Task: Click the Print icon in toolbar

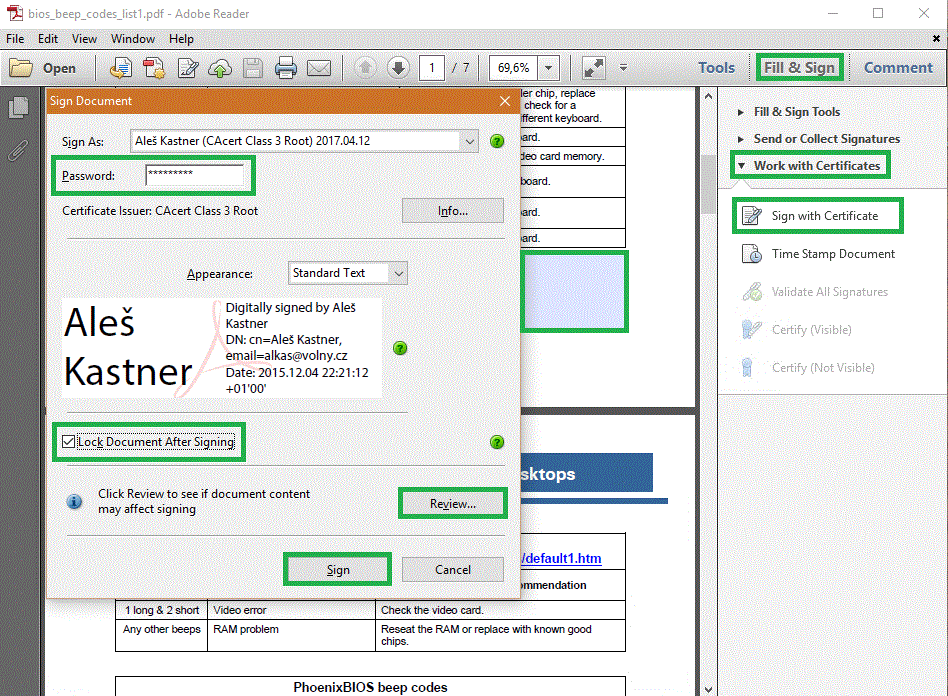Action: pyautogui.click(x=286, y=68)
